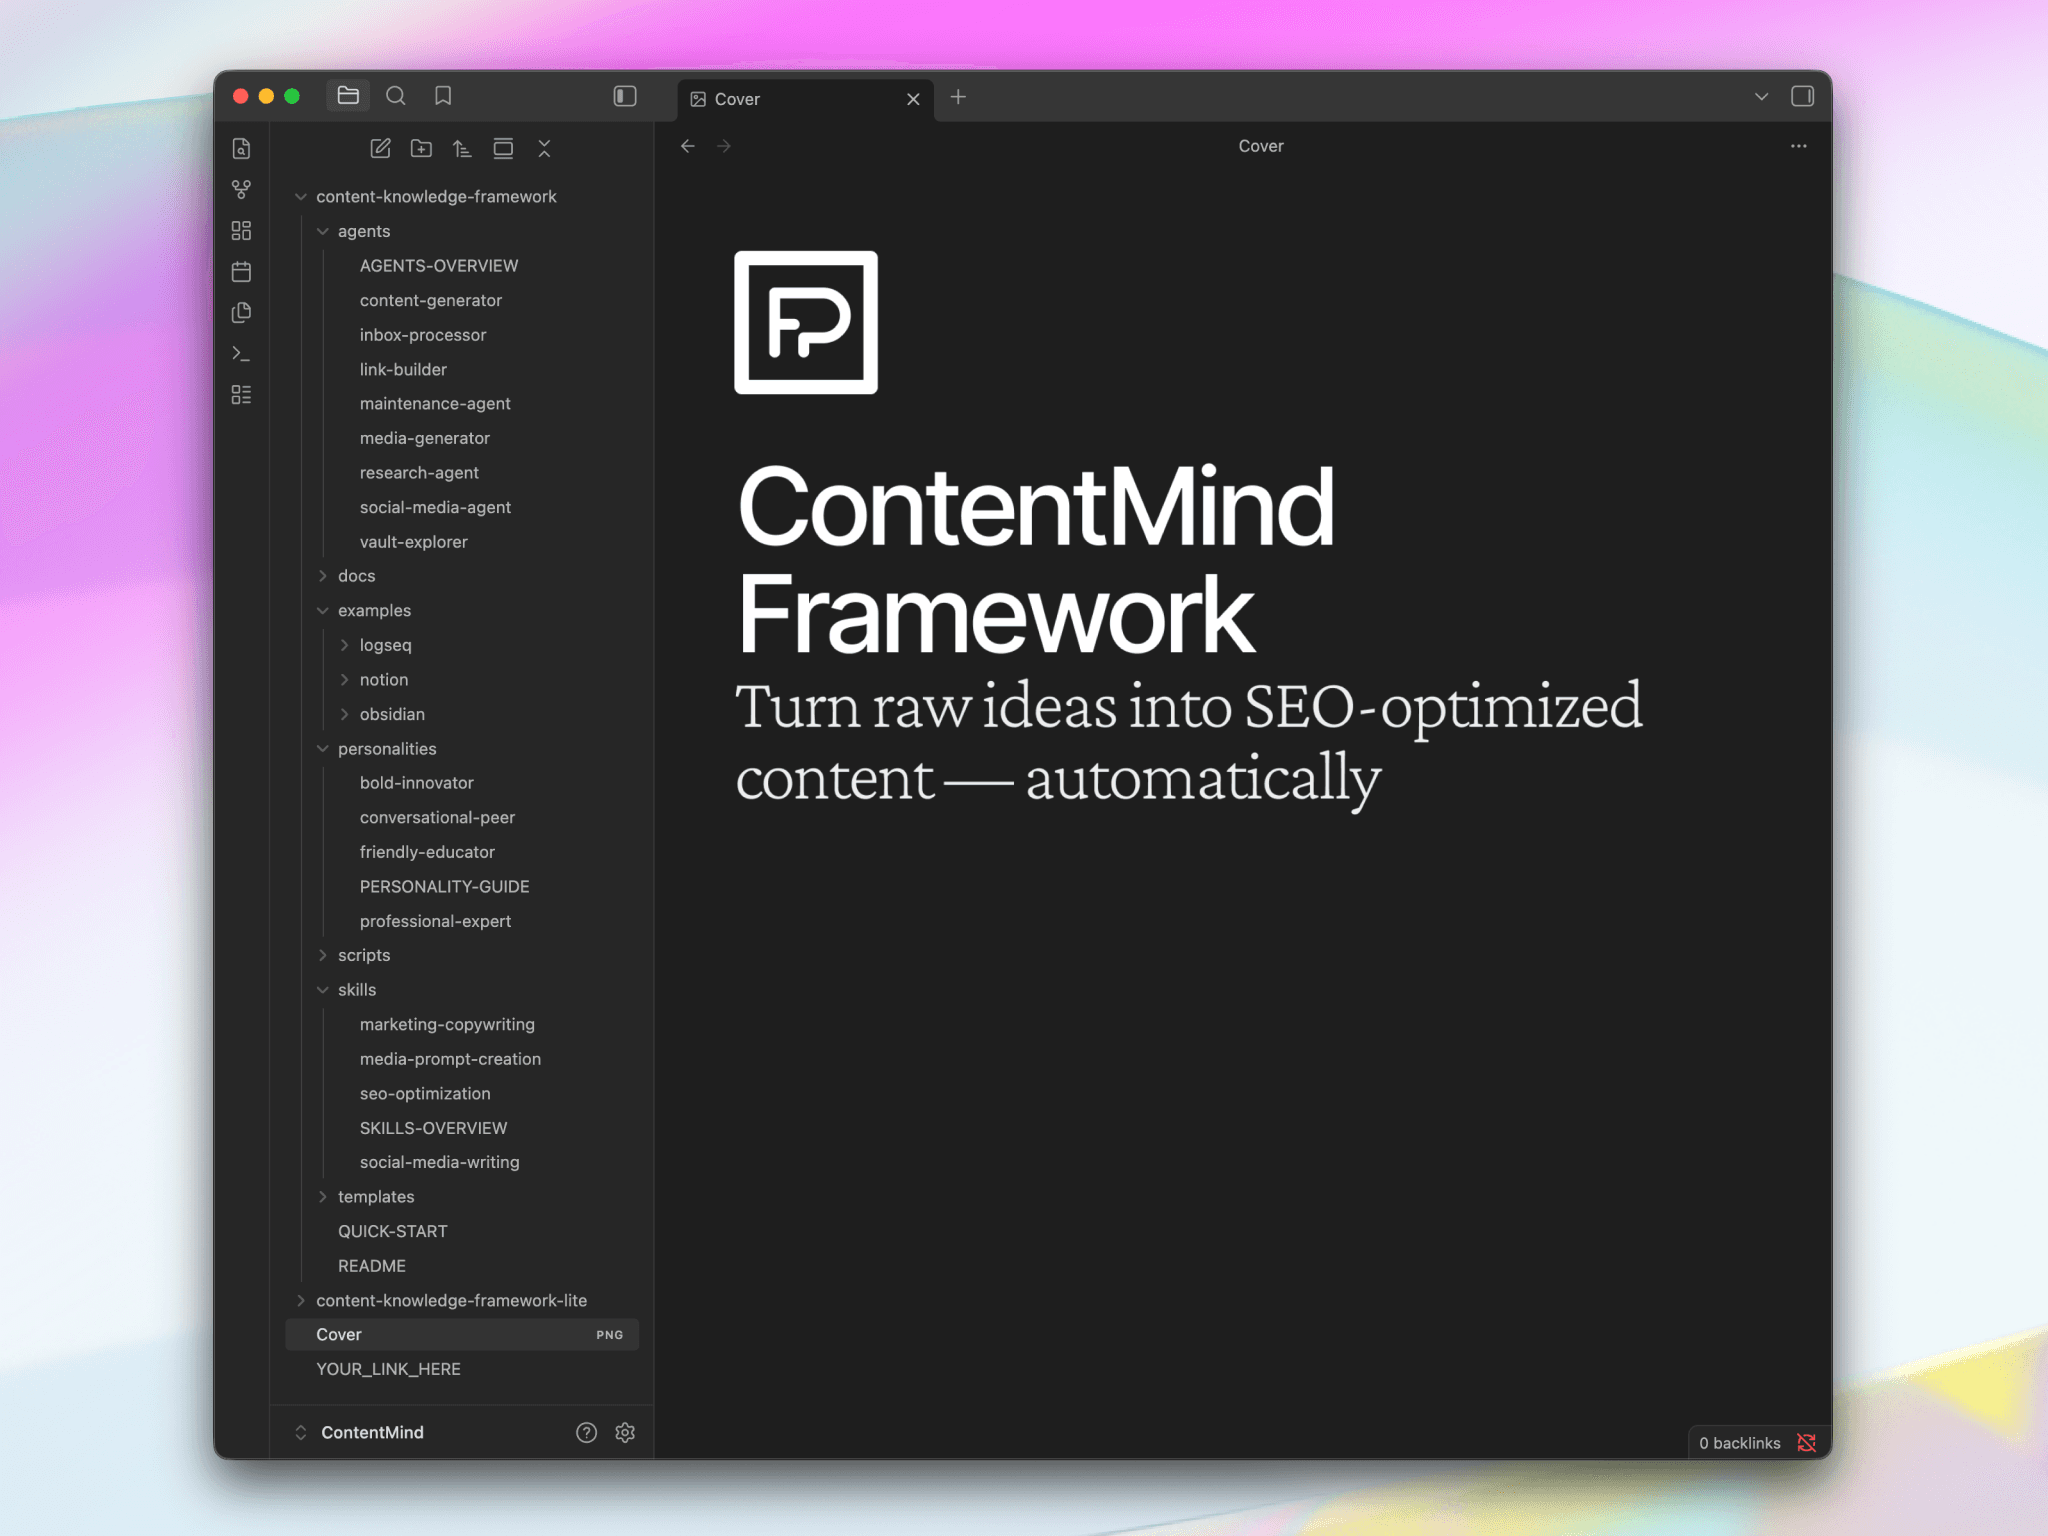This screenshot has width=2048, height=1536.
Task: Toggle the right sidebar
Action: coord(1802,96)
